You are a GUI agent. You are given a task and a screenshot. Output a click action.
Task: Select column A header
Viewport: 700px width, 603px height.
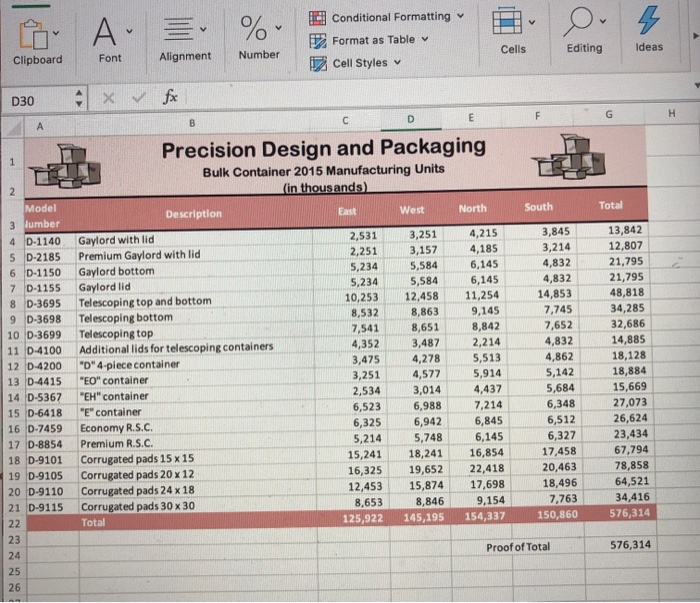(x=40, y=126)
